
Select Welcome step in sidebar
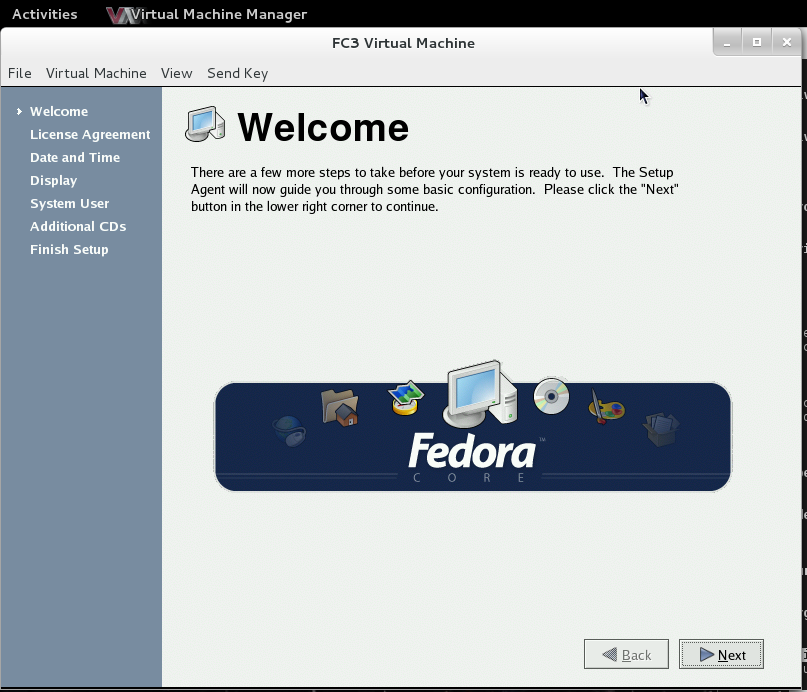coord(59,111)
